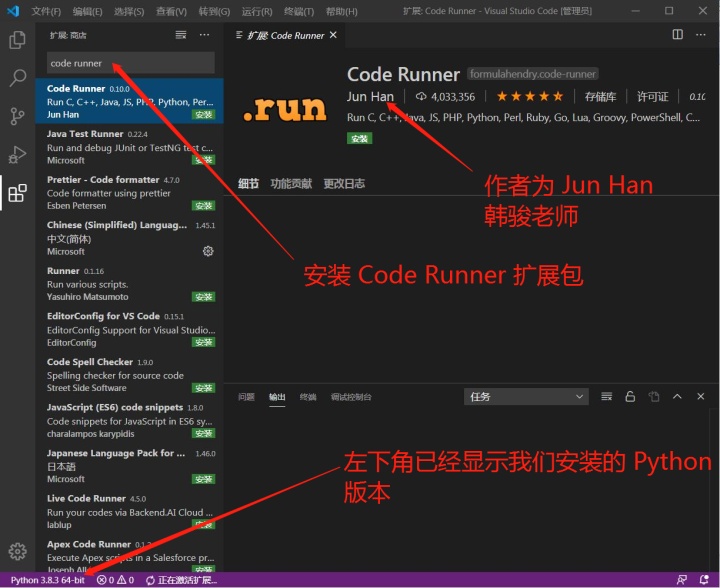
Task: Open the Search view in activity bar
Action: click(x=17, y=78)
